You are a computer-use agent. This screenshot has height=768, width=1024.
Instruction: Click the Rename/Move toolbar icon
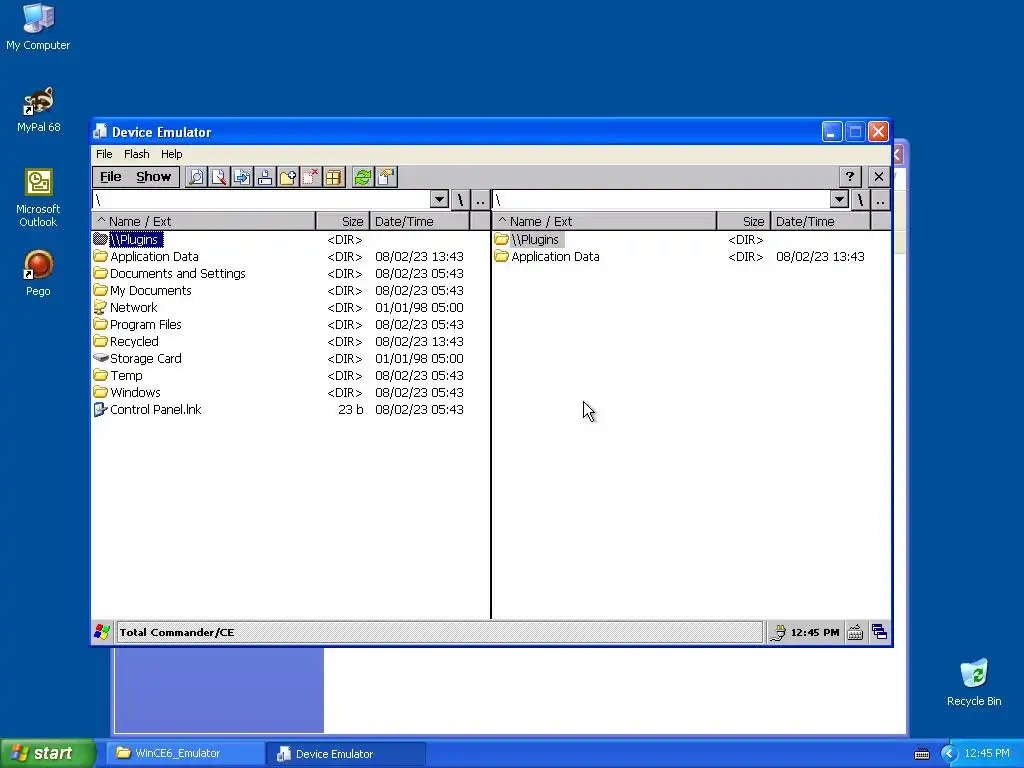[x=264, y=177]
